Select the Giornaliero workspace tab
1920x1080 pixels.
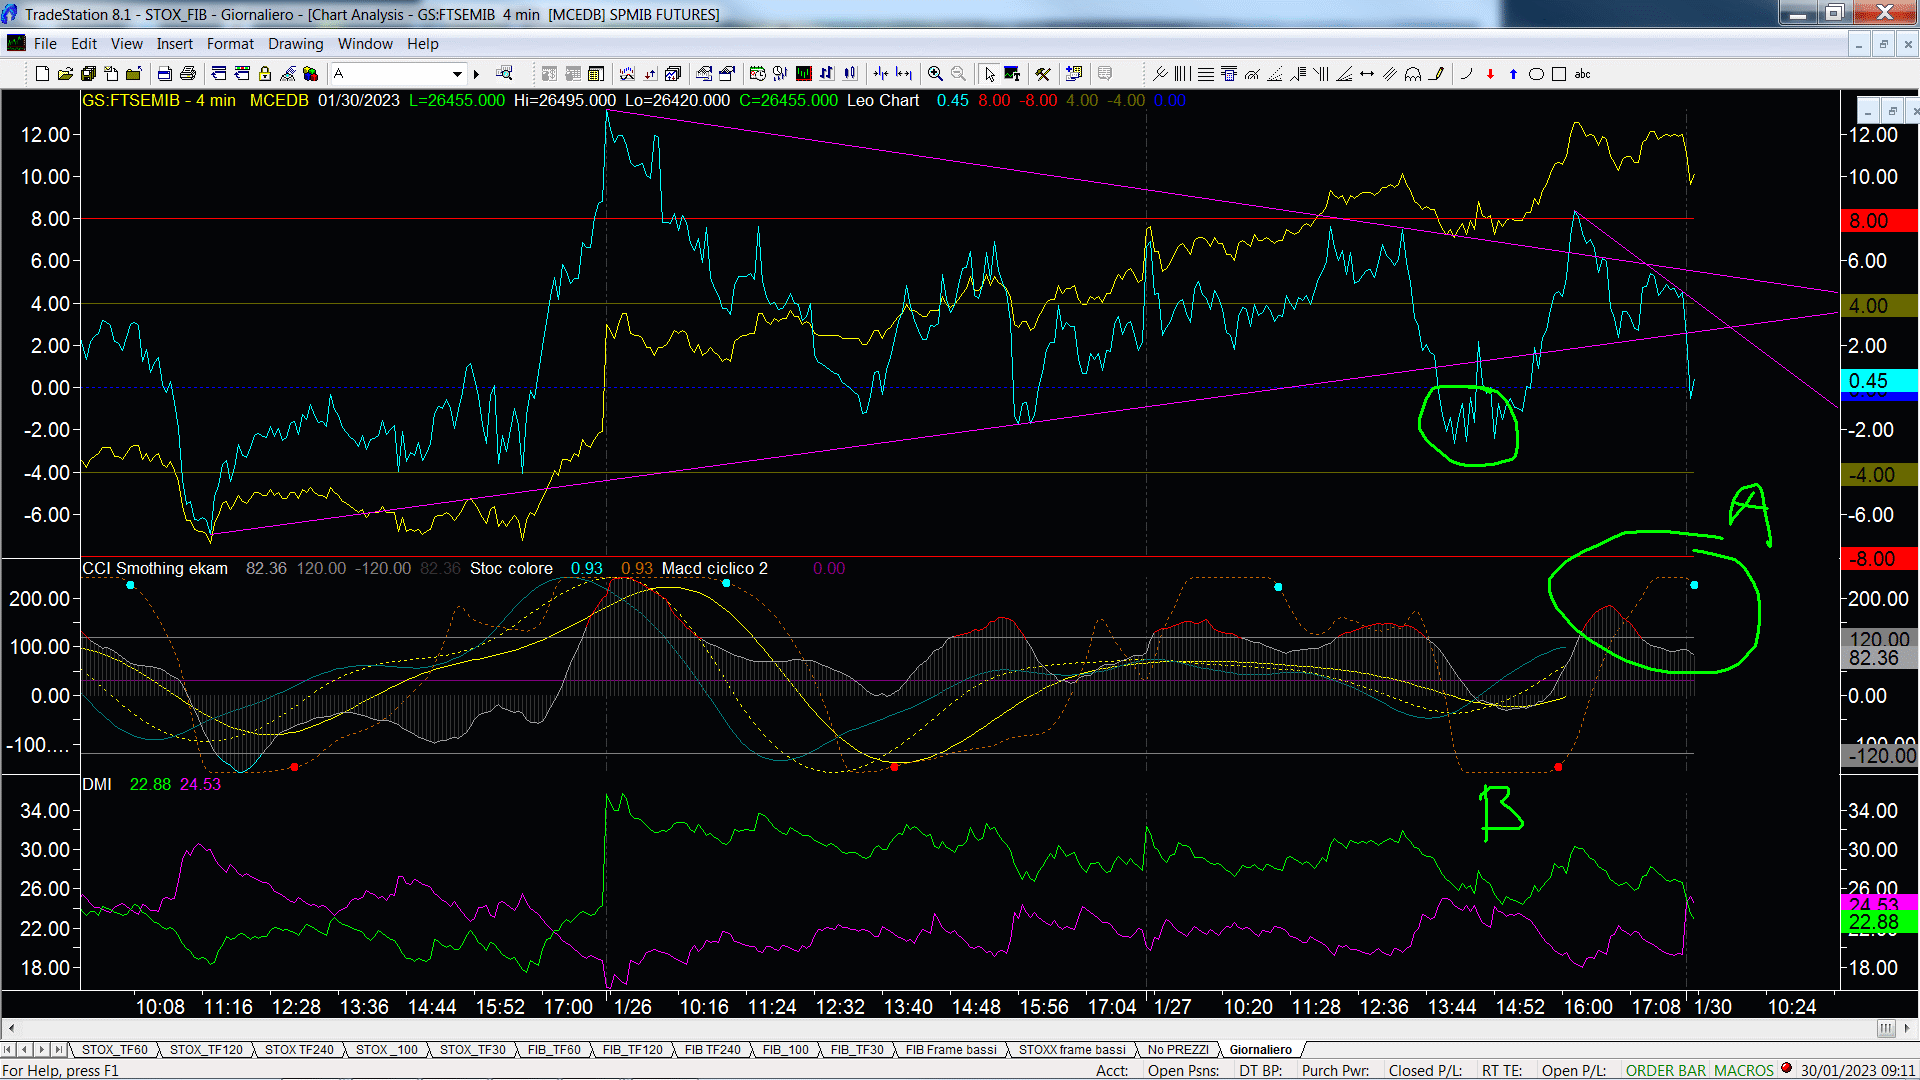1260,1050
